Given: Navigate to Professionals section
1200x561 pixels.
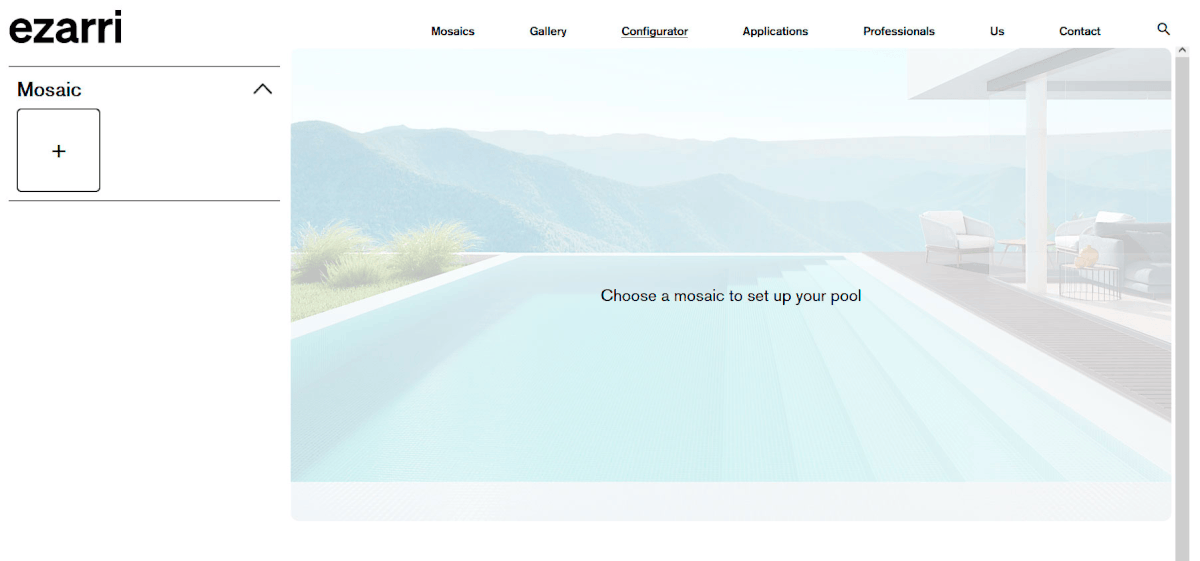Looking at the screenshot, I should click(899, 31).
